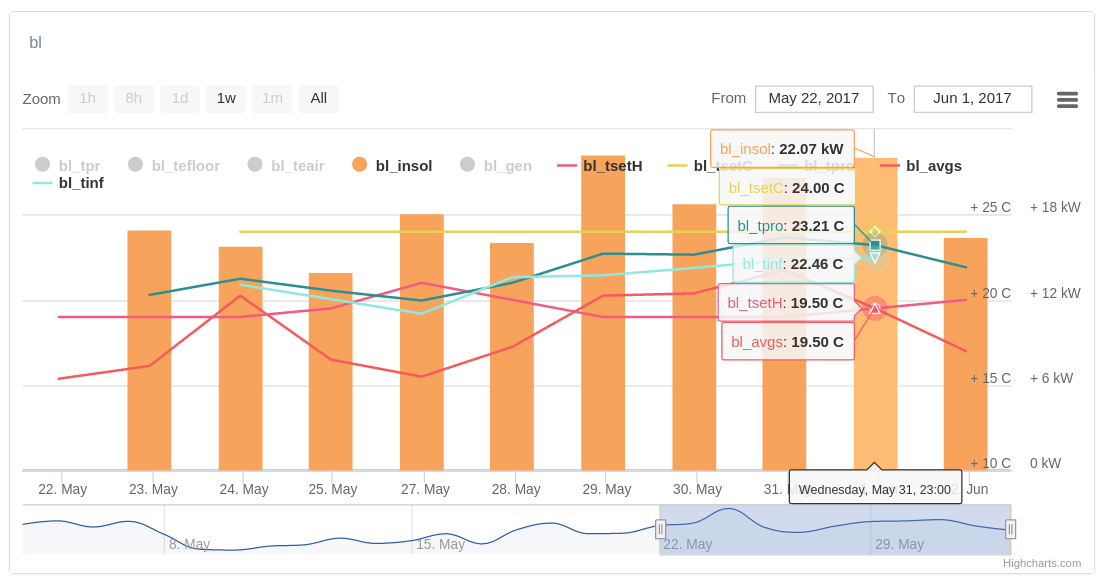This screenshot has height=583, width=1109.
Task: Click the From date field
Action: coord(813,98)
